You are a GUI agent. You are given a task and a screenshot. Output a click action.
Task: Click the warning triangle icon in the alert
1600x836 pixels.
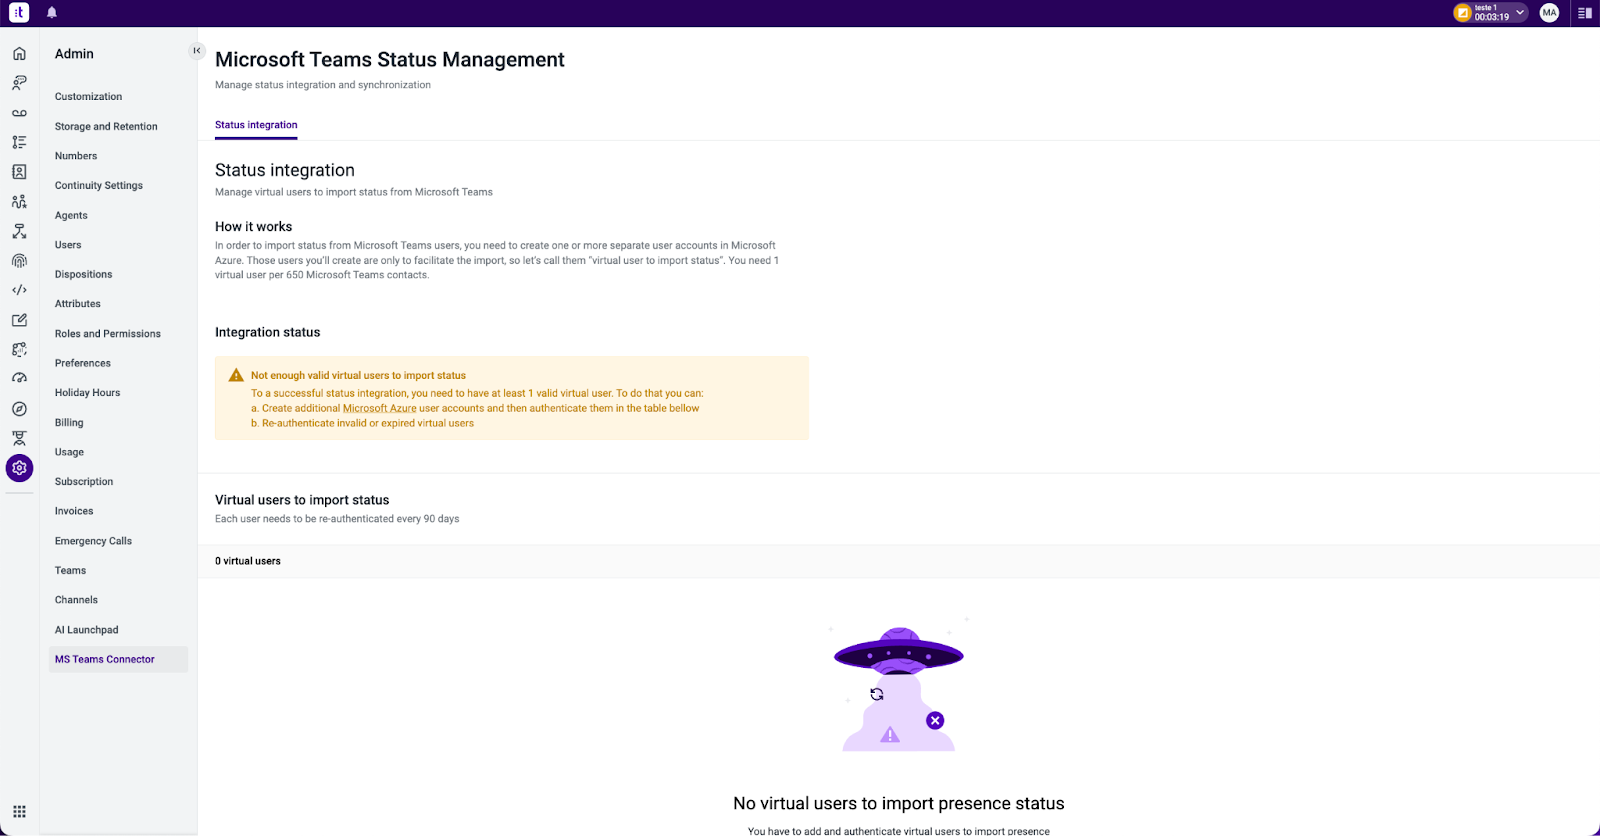coord(236,375)
